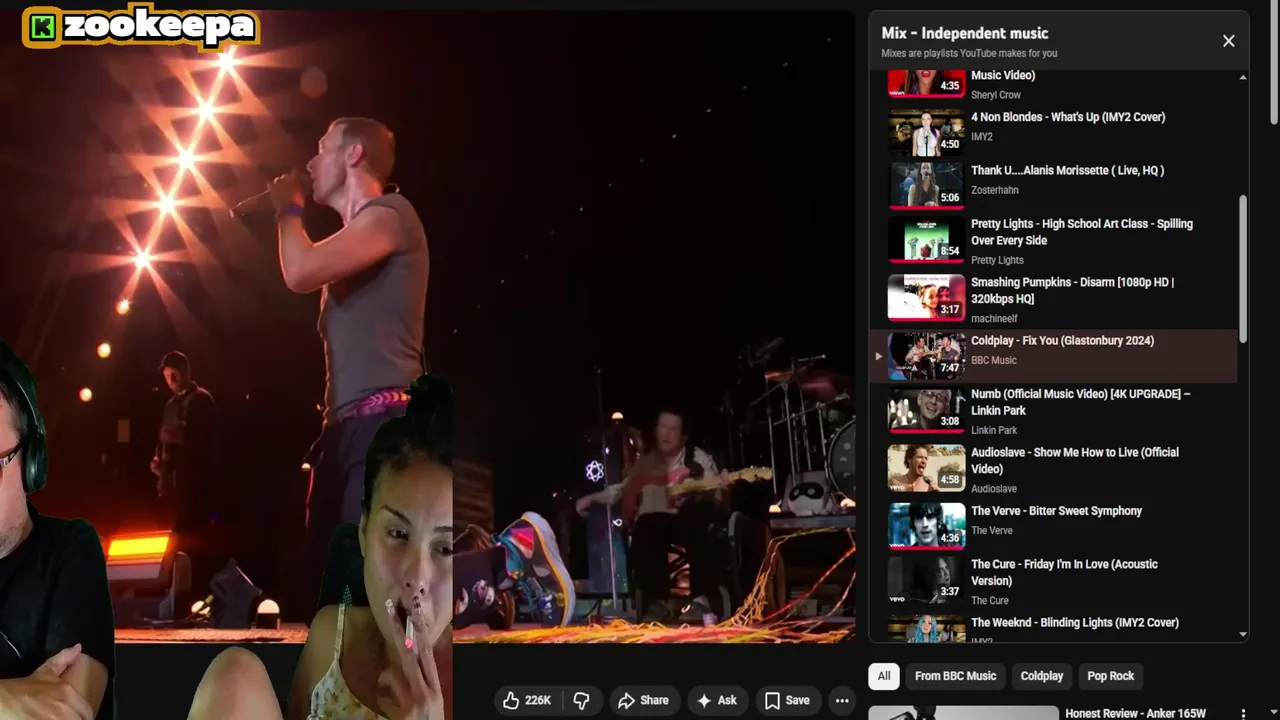Click the Coldplay concert video player
The height and width of the screenshot is (720, 1280).
click(428, 325)
